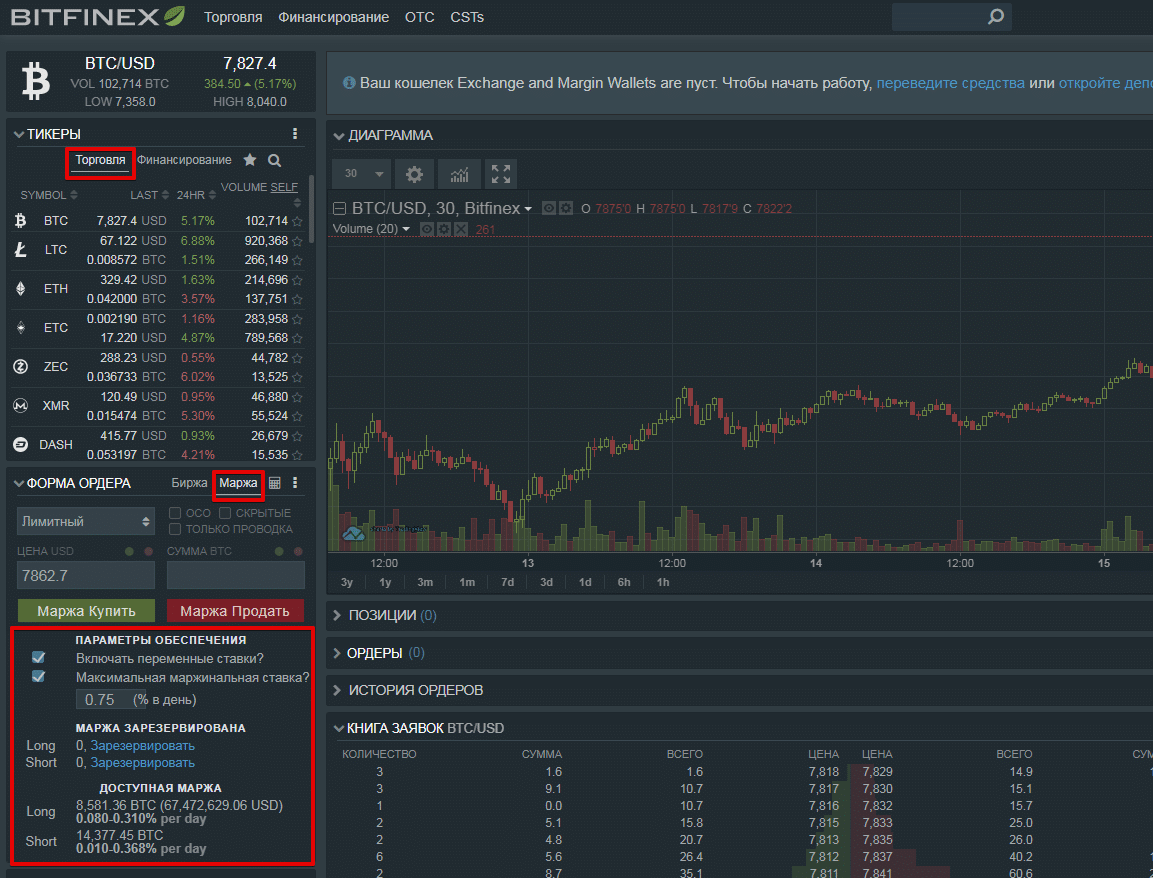
Task: Open chart indicators icon
Action: [x=460, y=174]
